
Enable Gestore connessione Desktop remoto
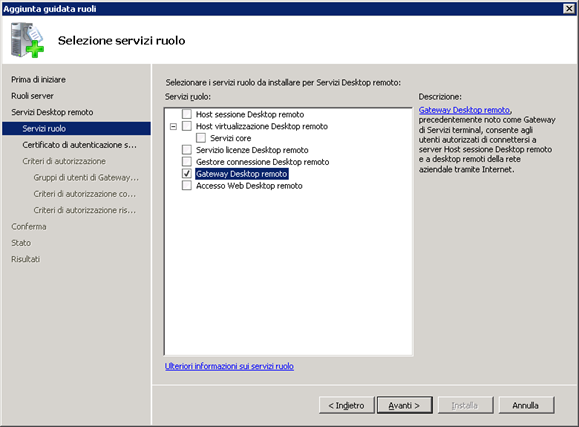[x=187, y=161]
